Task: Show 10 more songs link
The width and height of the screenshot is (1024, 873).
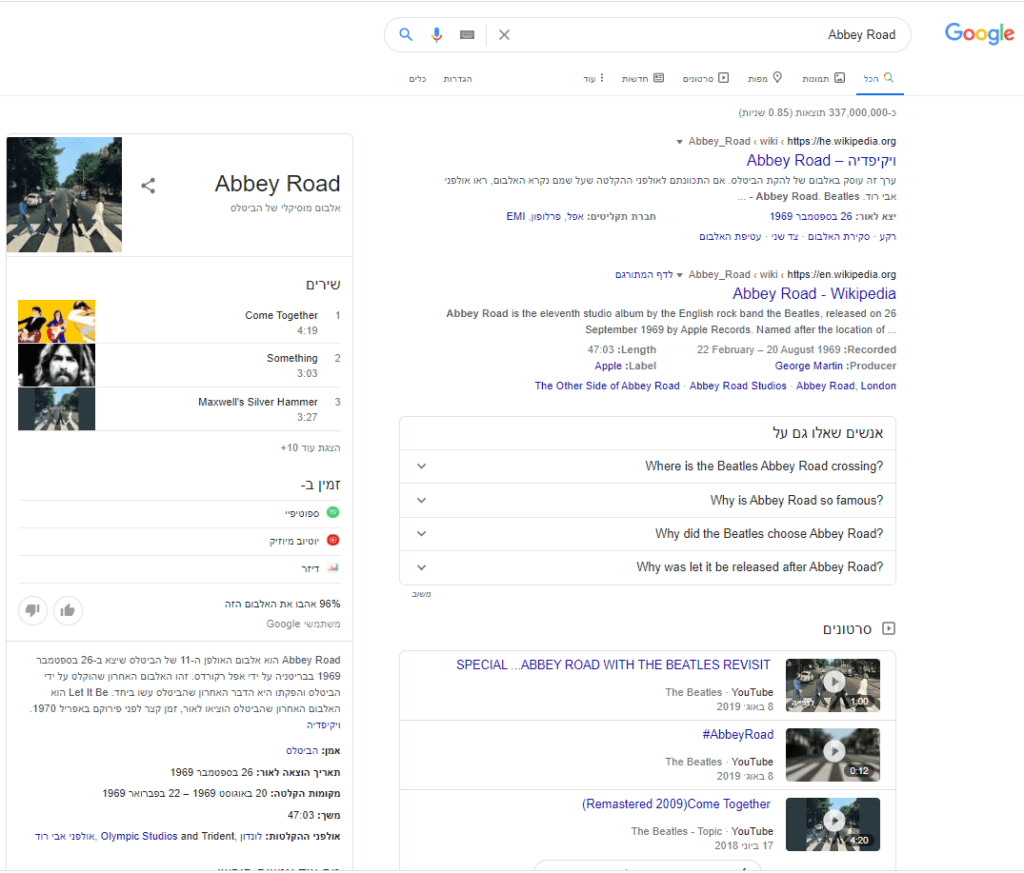Action: [310, 448]
